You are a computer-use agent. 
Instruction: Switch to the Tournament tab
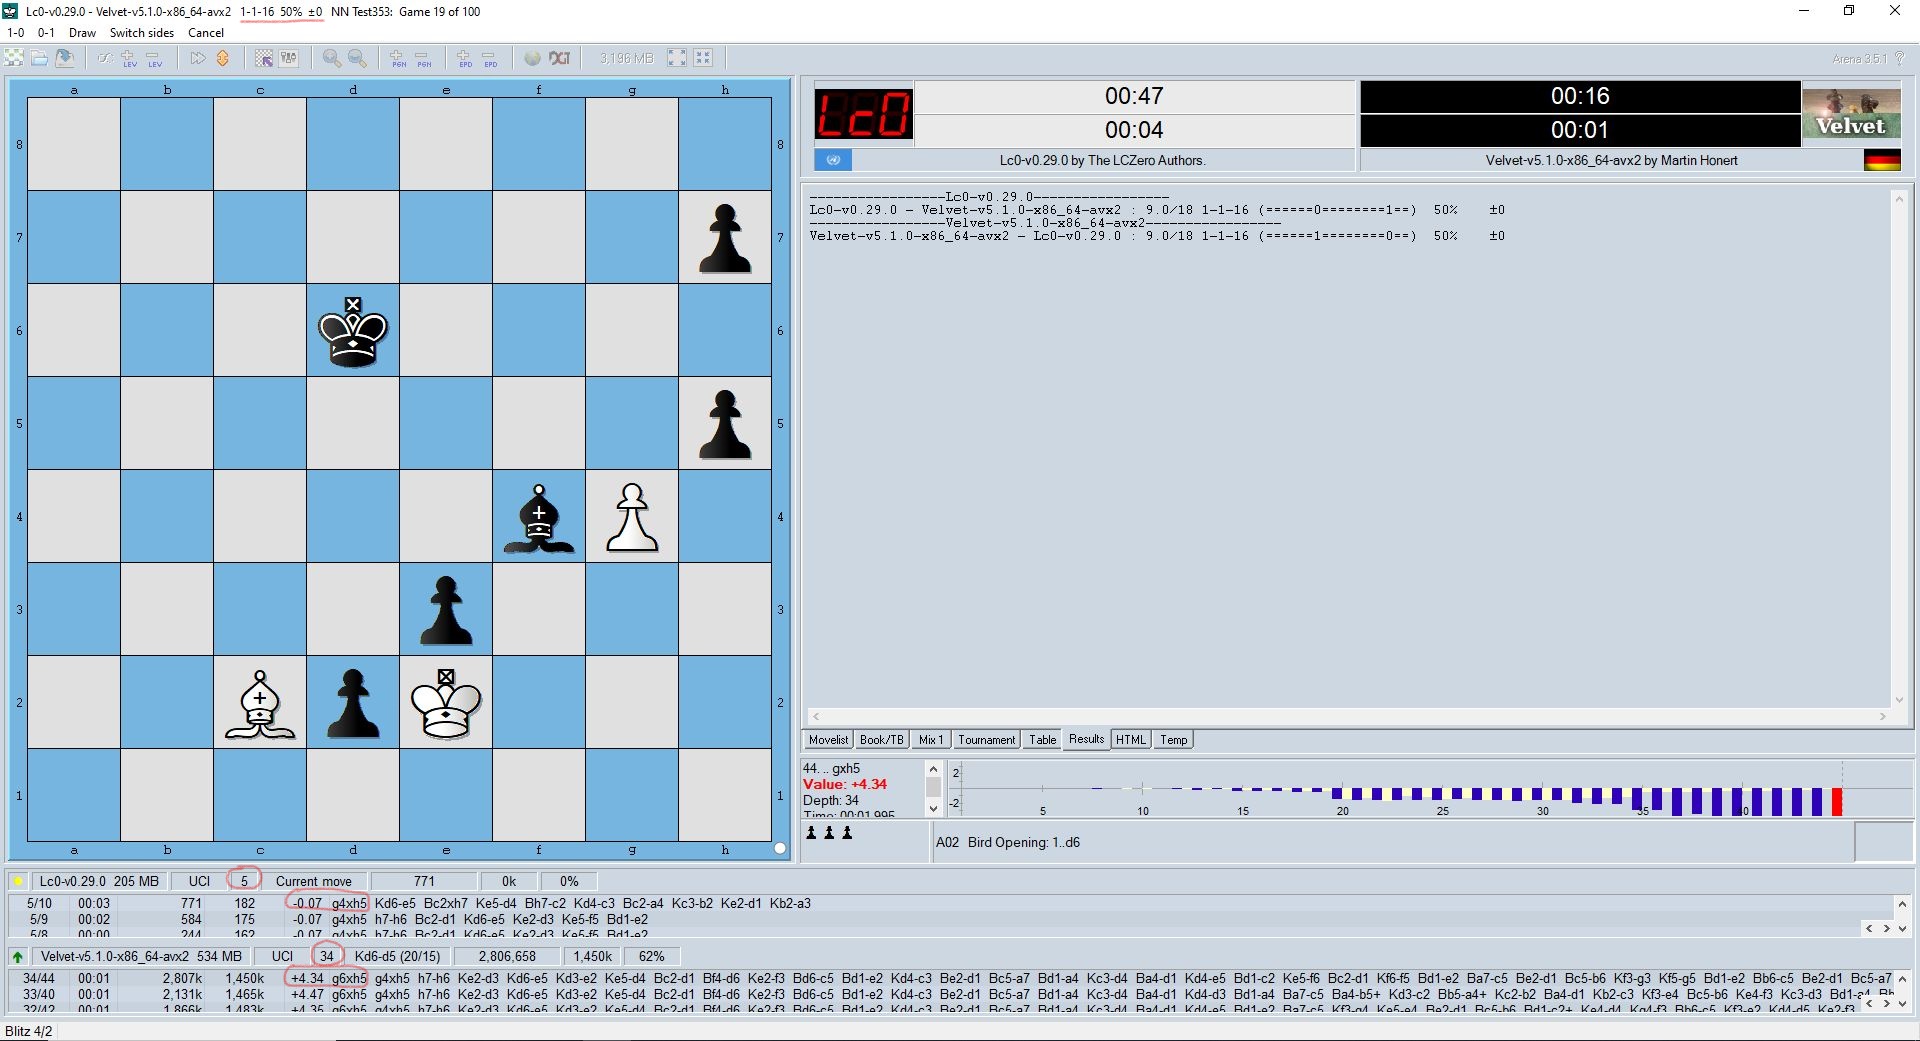pyautogui.click(x=986, y=740)
